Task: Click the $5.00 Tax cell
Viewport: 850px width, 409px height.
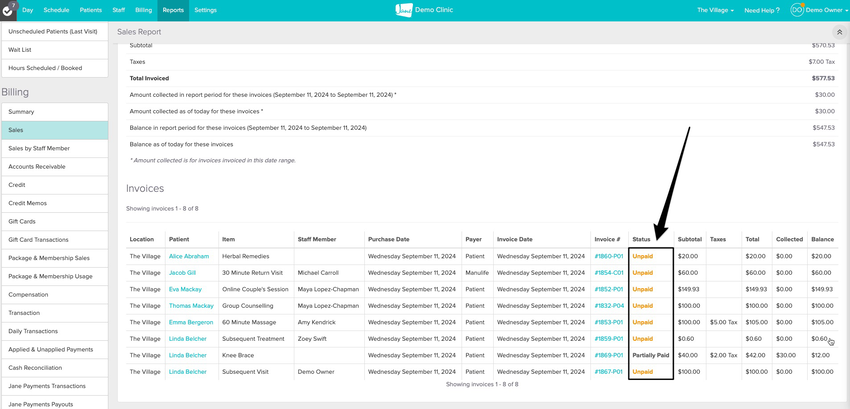Action: [723, 322]
